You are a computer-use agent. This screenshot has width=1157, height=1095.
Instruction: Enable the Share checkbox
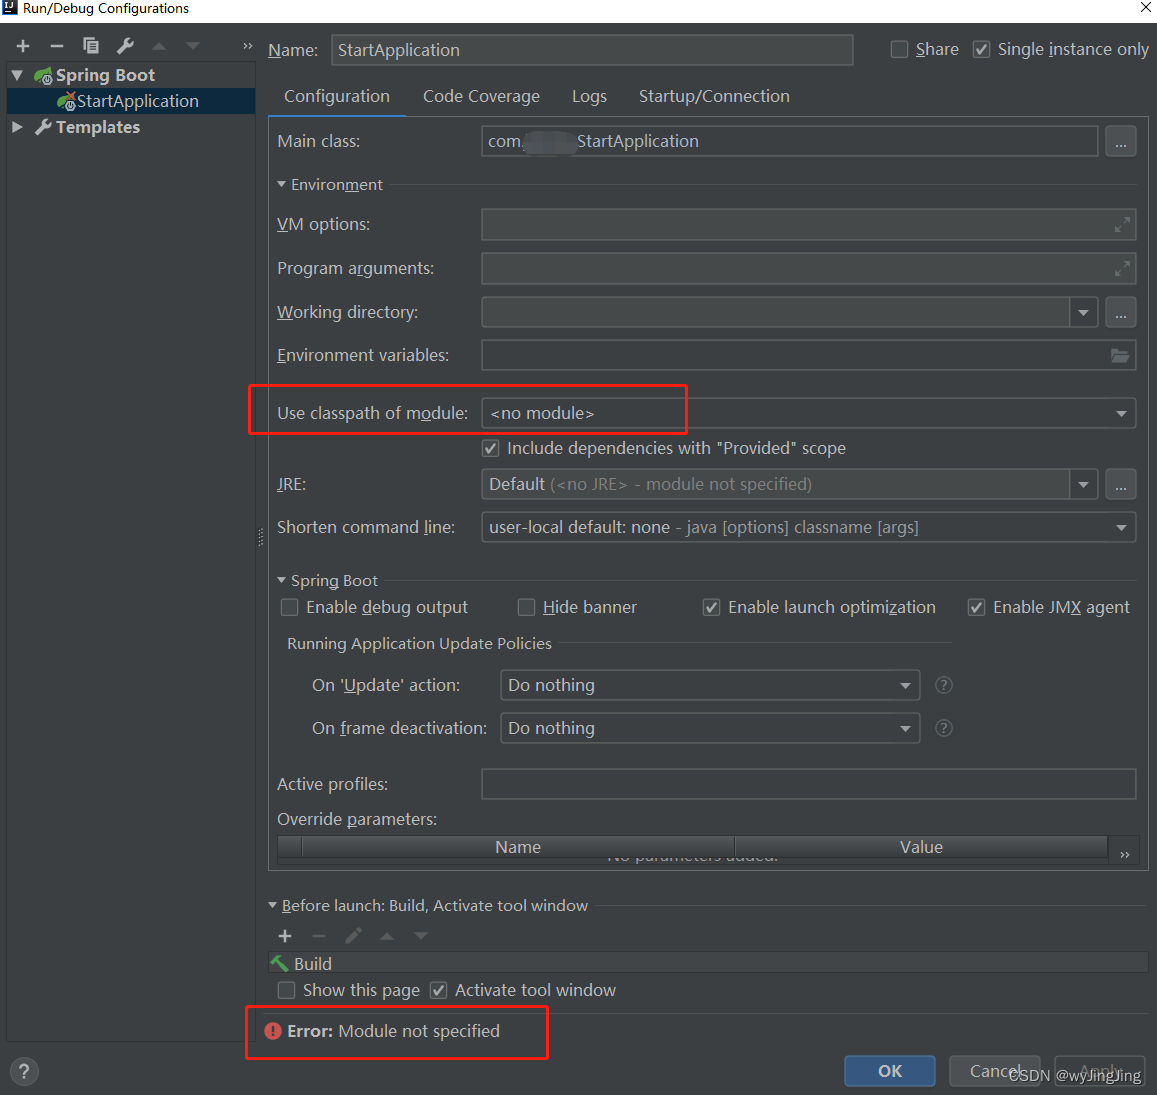899,48
